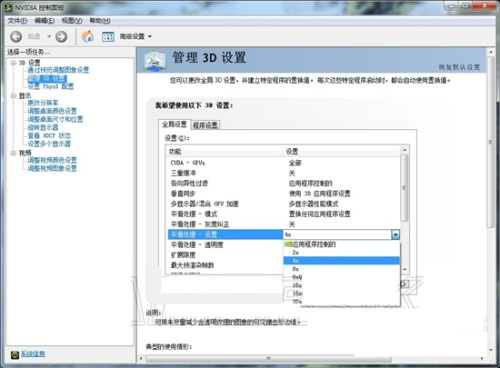Viewport: 500px width, 368px height.
Task: Click the 恢复默认设置 link in header
Action: [459, 67]
